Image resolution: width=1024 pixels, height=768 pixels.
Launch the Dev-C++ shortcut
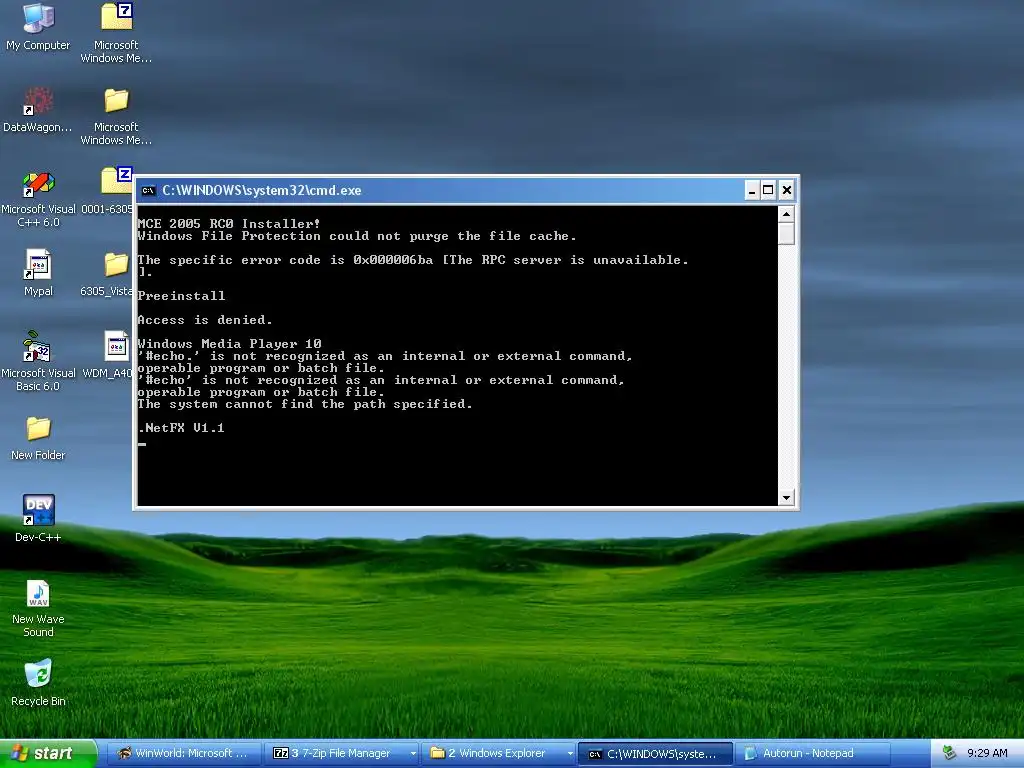38,519
